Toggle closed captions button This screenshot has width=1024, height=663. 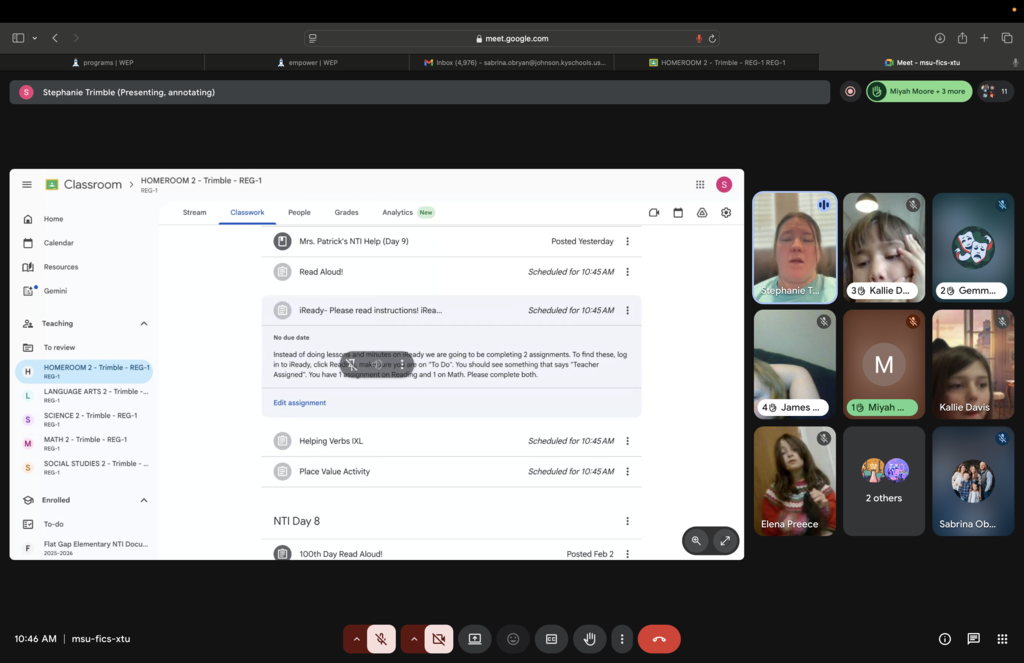[x=551, y=639]
